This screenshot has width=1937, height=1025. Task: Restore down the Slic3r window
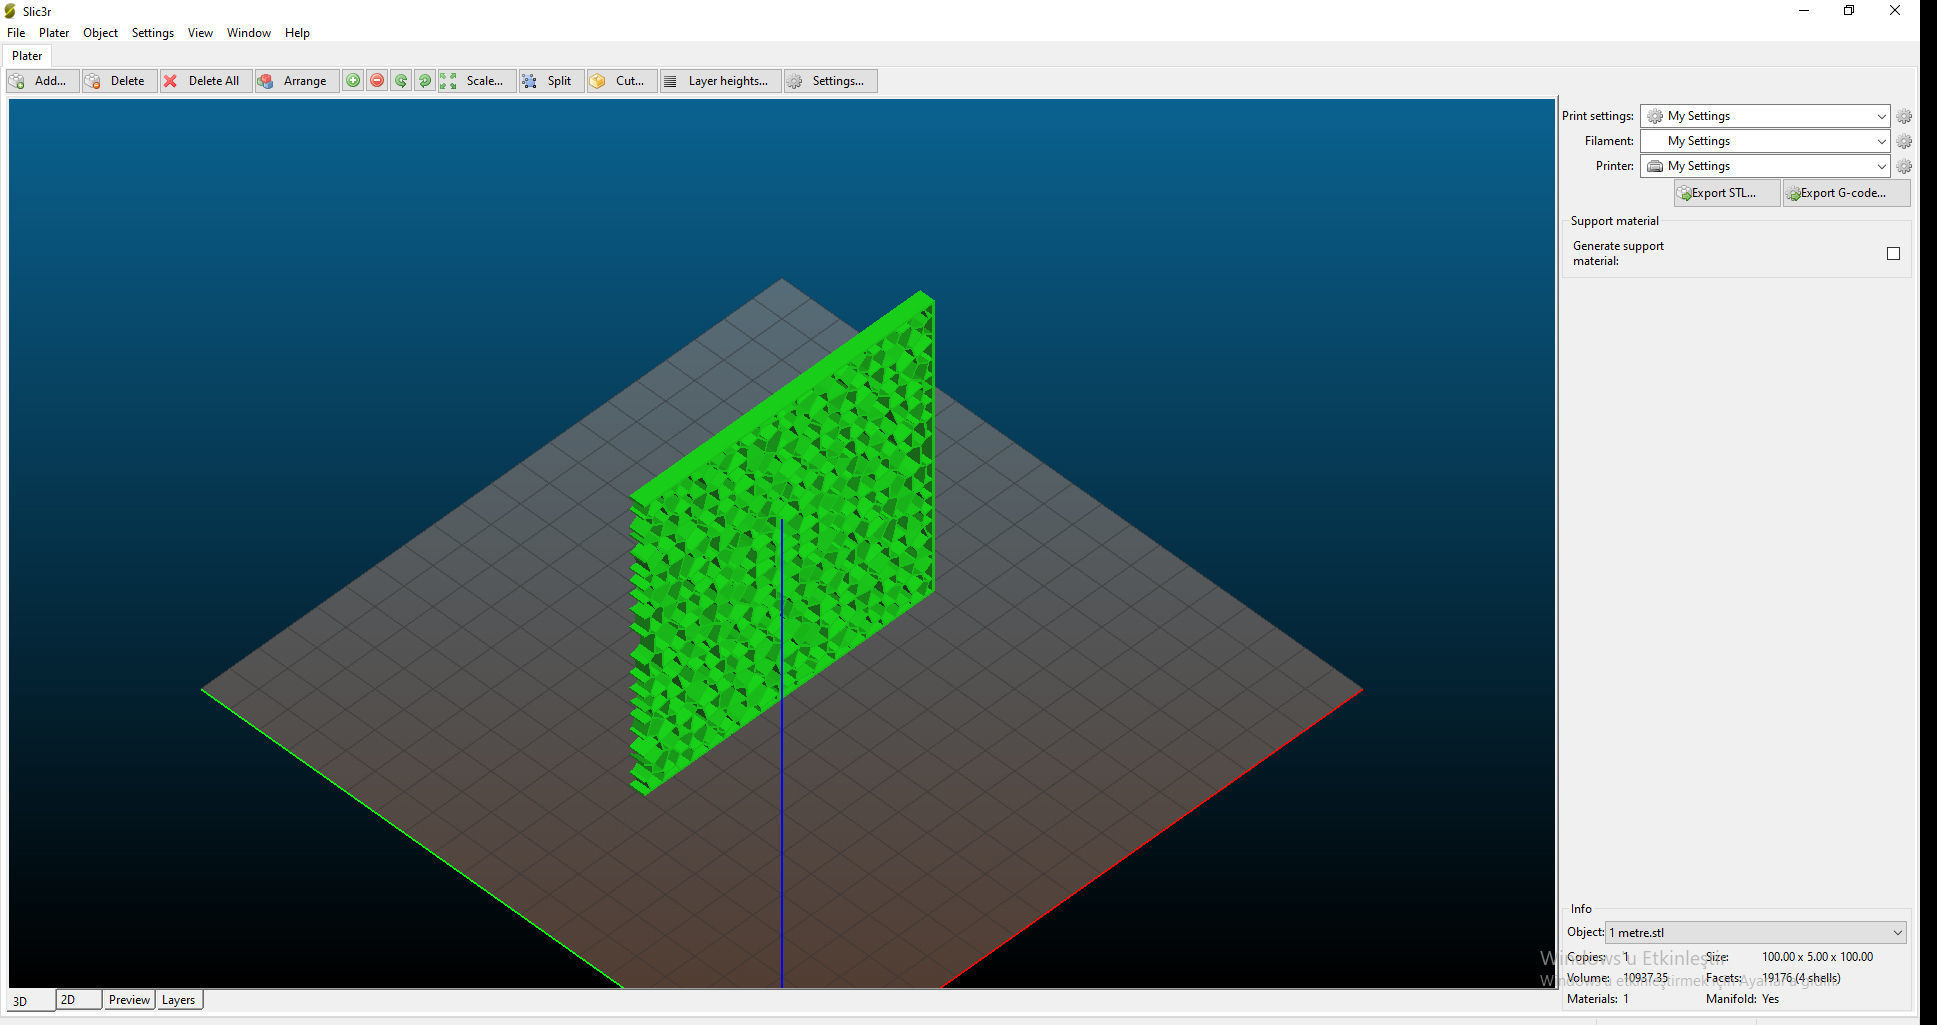[x=1849, y=11]
